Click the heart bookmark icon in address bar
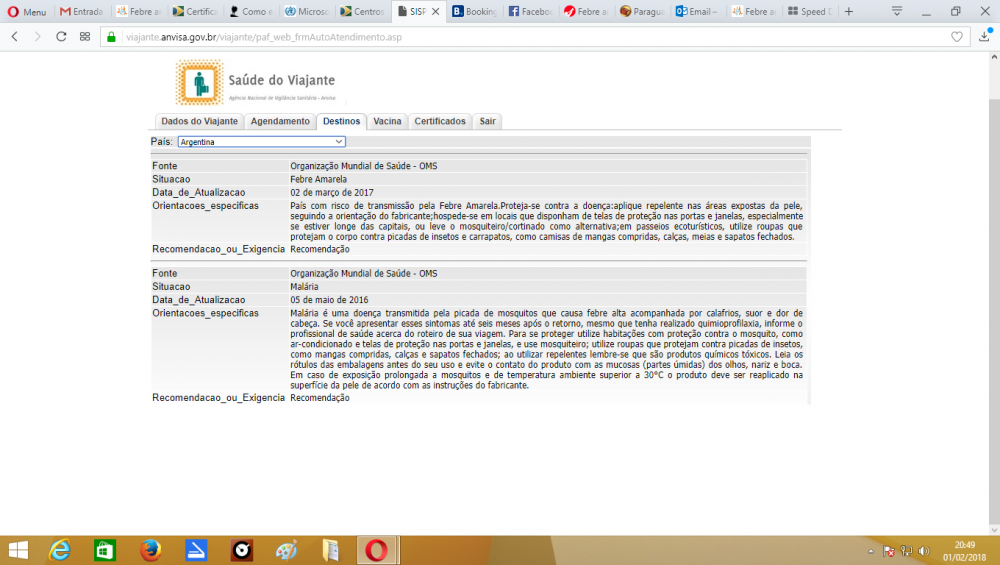The image size is (1000, 565). 957,36
